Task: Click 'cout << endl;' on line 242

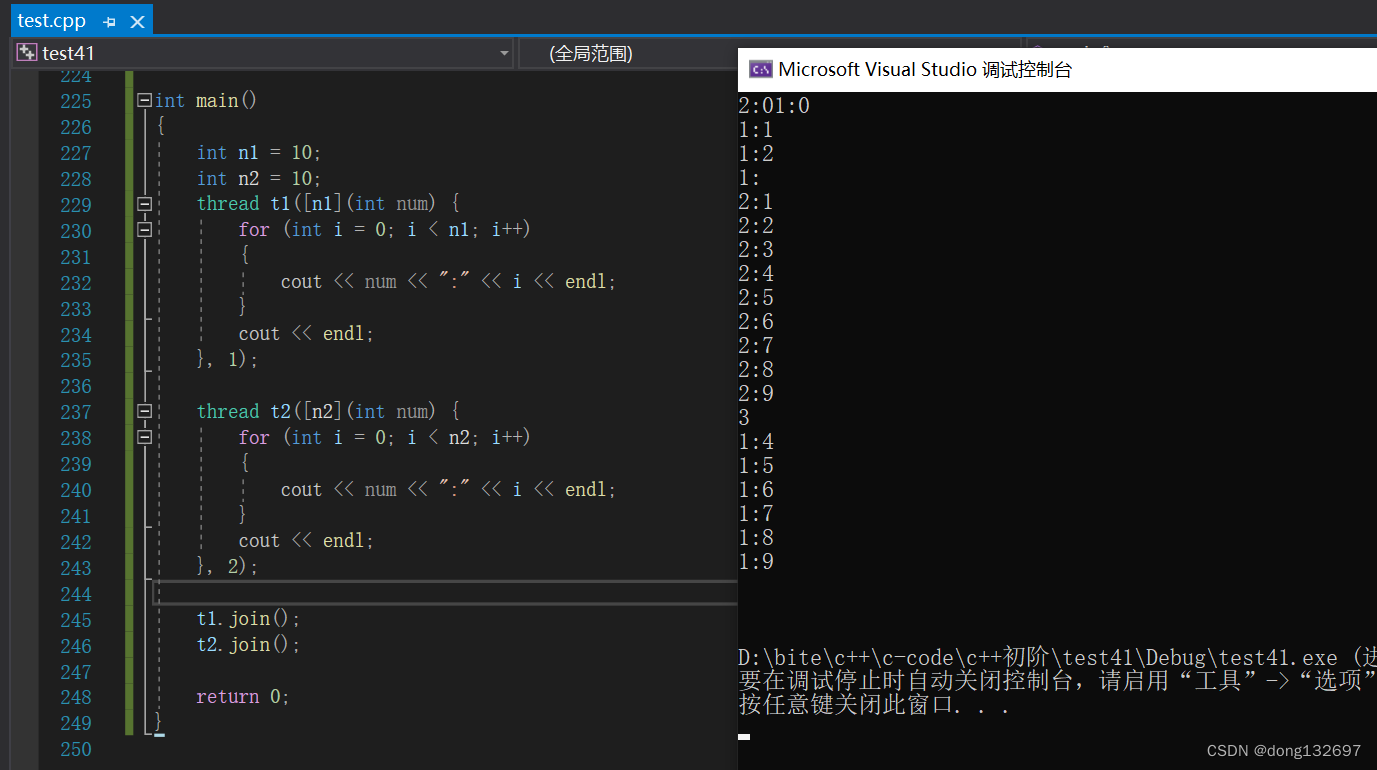Action: tap(306, 541)
